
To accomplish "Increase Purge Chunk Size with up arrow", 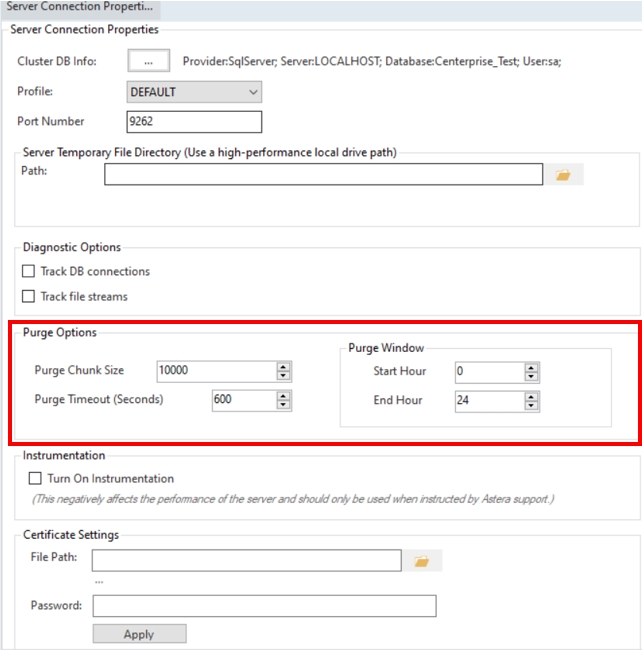I will (283, 366).
